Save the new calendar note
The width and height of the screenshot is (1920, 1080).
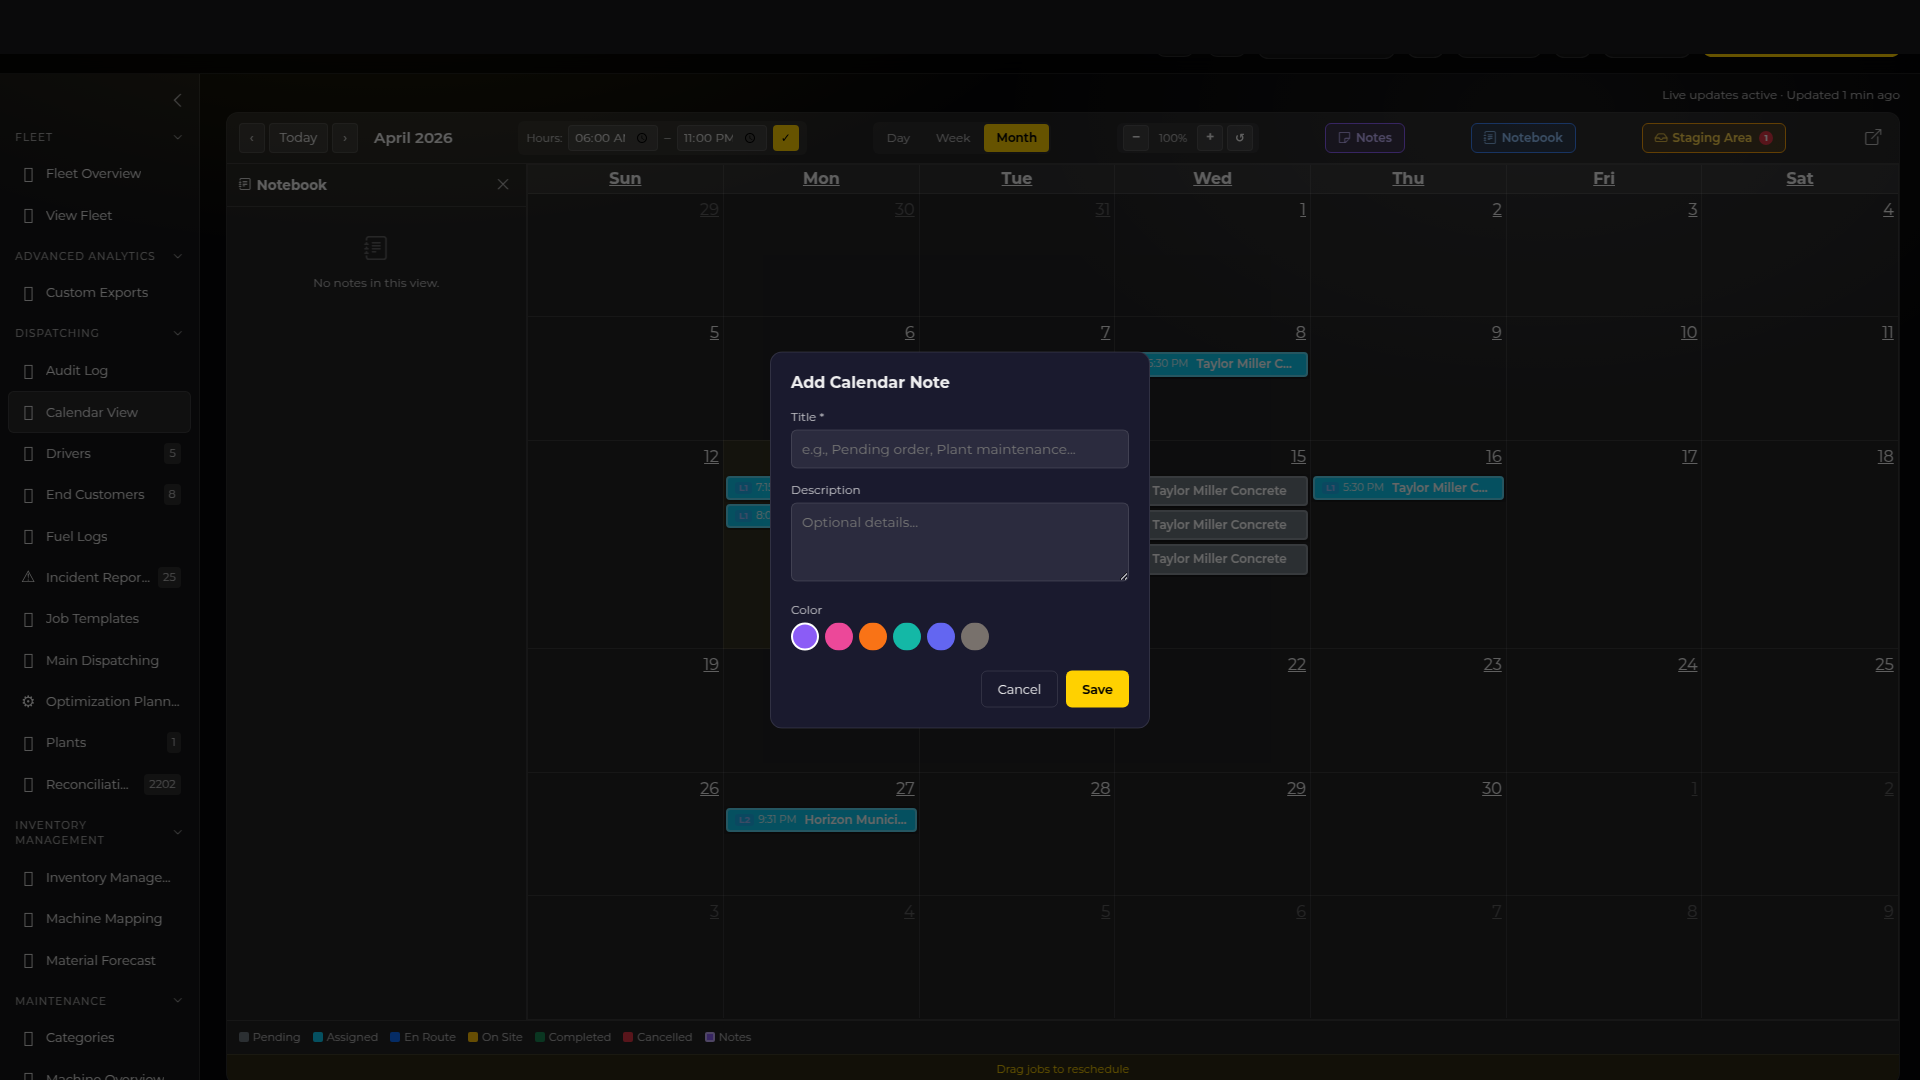pyautogui.click(x=1097, y=689)
